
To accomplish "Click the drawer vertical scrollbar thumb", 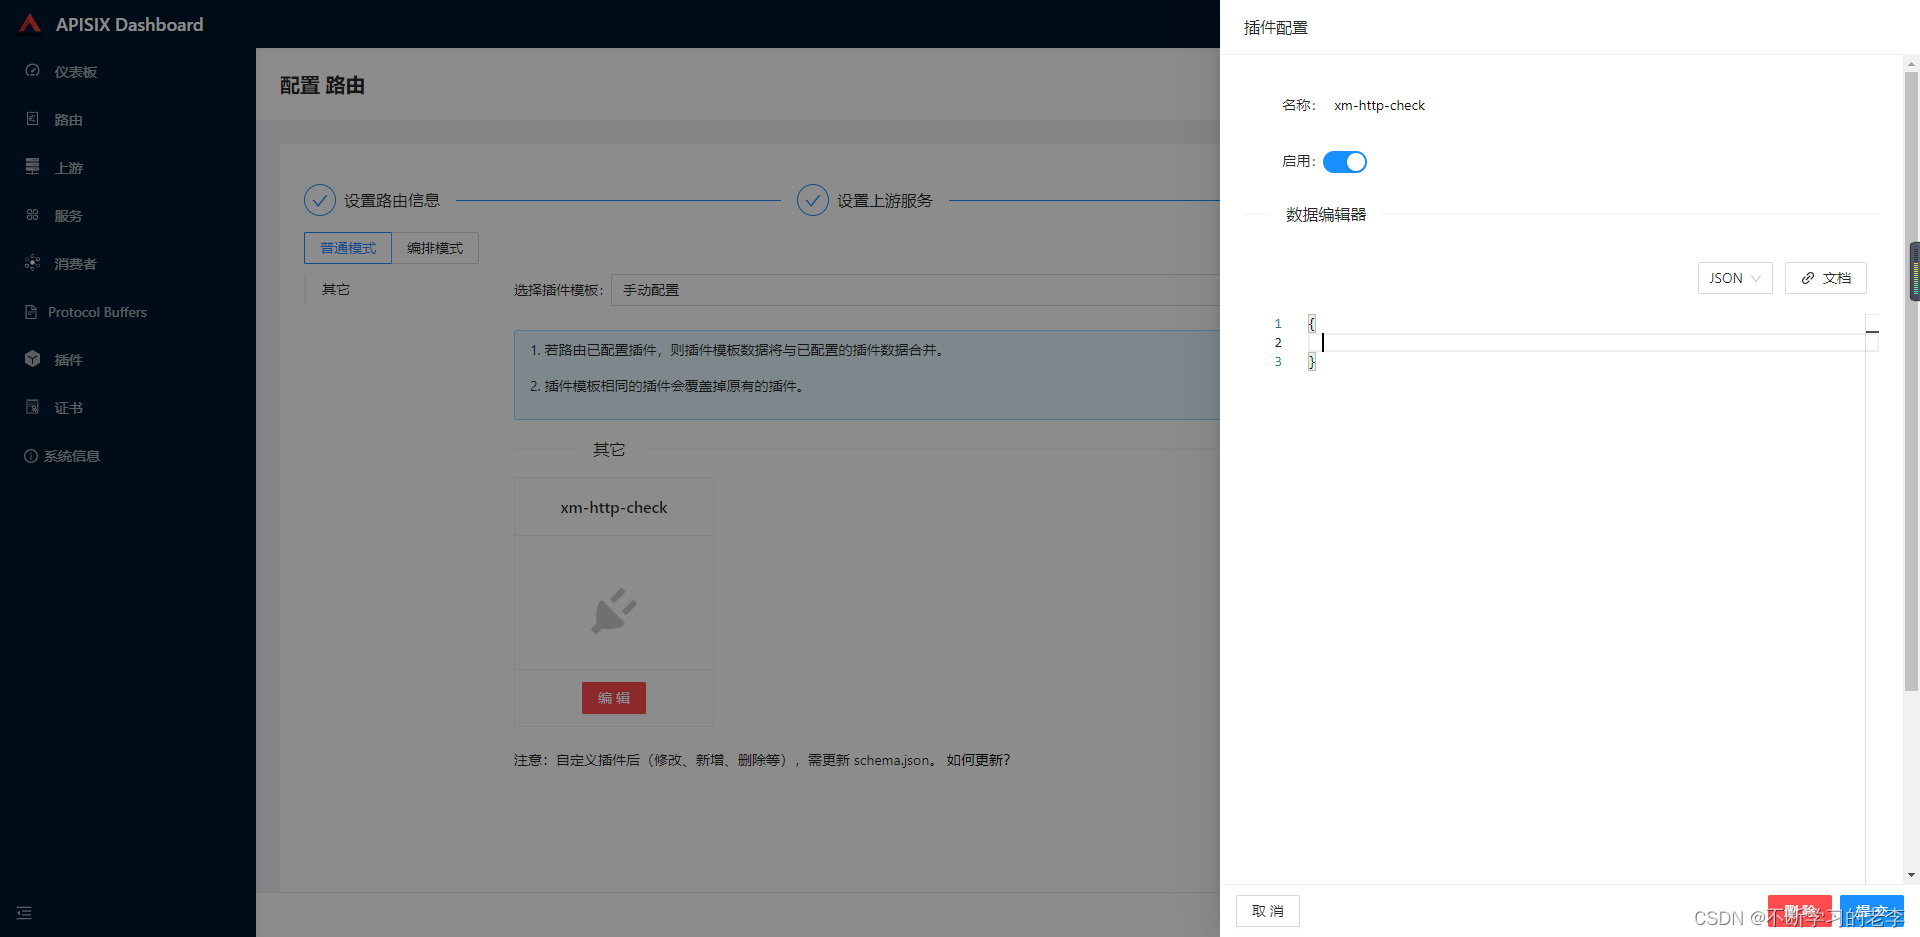I will pyautogui.click(x=1912, y=380).
